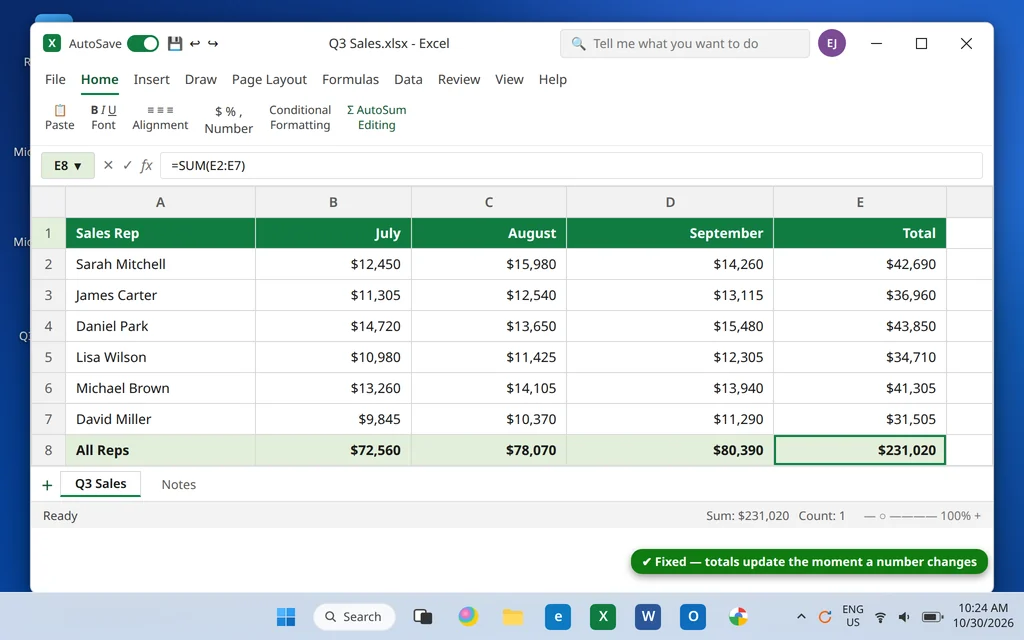This screenshot has height=640, width=1024.
Task: Click the taskbar Search box
Action: [354, 616]
